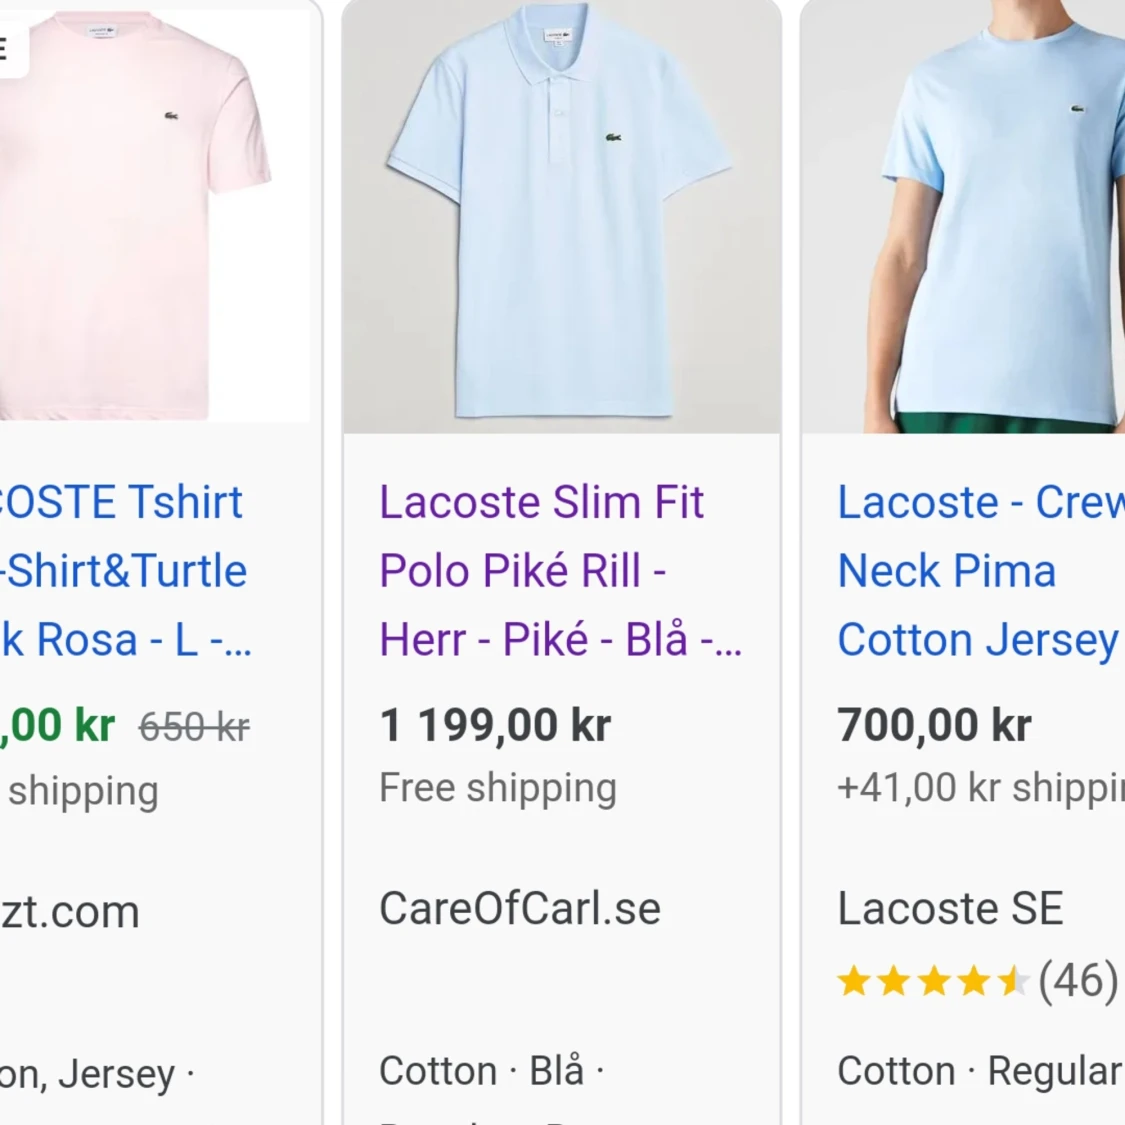The image size is (1125, 1125).
Task: Open the Lacoste Crew Neck Pima Cotton listing
Action: pos(975,570)
